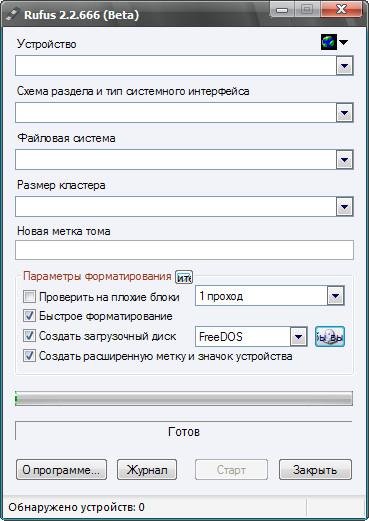Open the 'Устройство' dropdown
The height and width of the screenshot is (521, 369).
point(184,65)
